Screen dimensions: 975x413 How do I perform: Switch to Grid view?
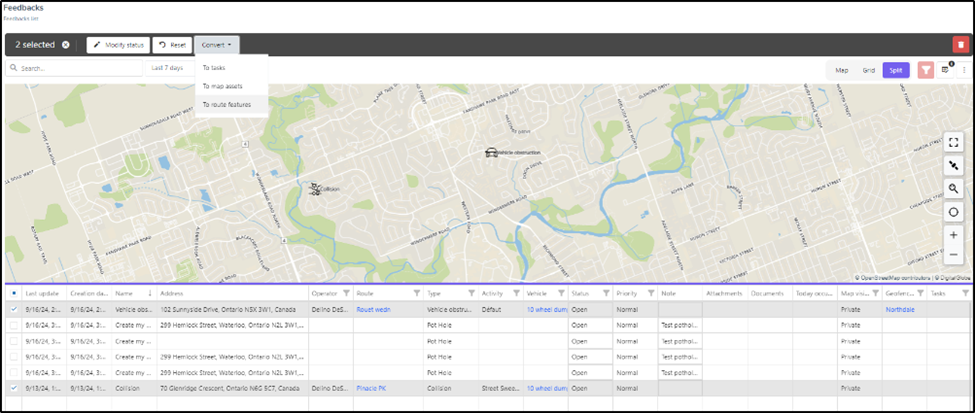[x=869, y=70]
